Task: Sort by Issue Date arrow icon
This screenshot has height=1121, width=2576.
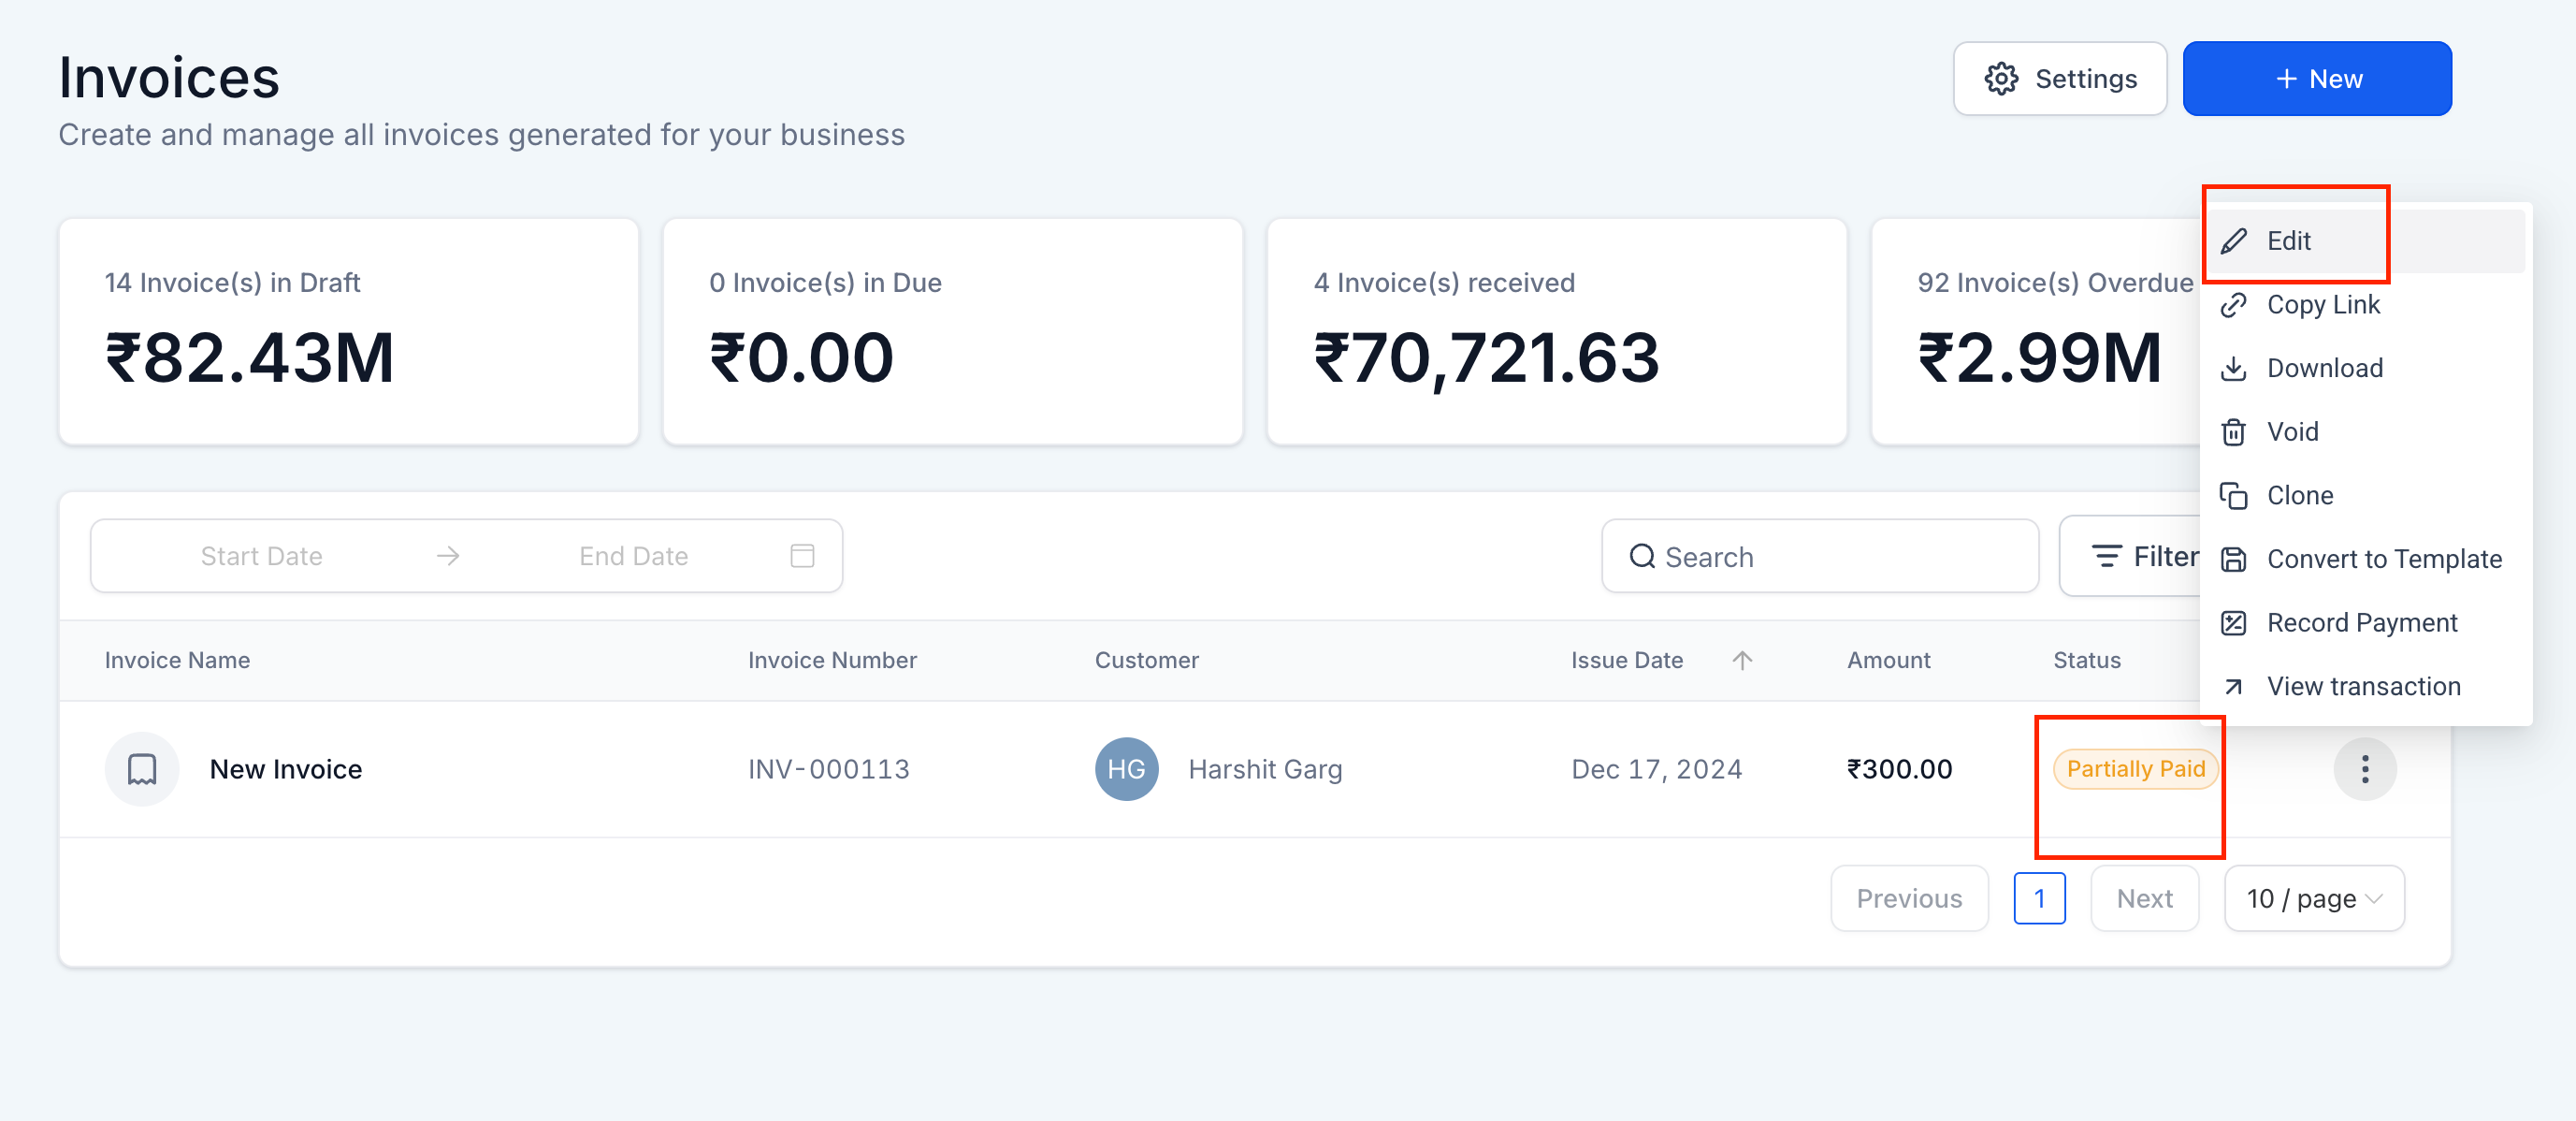Action: pyautogui.click(x=1742, y=660)
